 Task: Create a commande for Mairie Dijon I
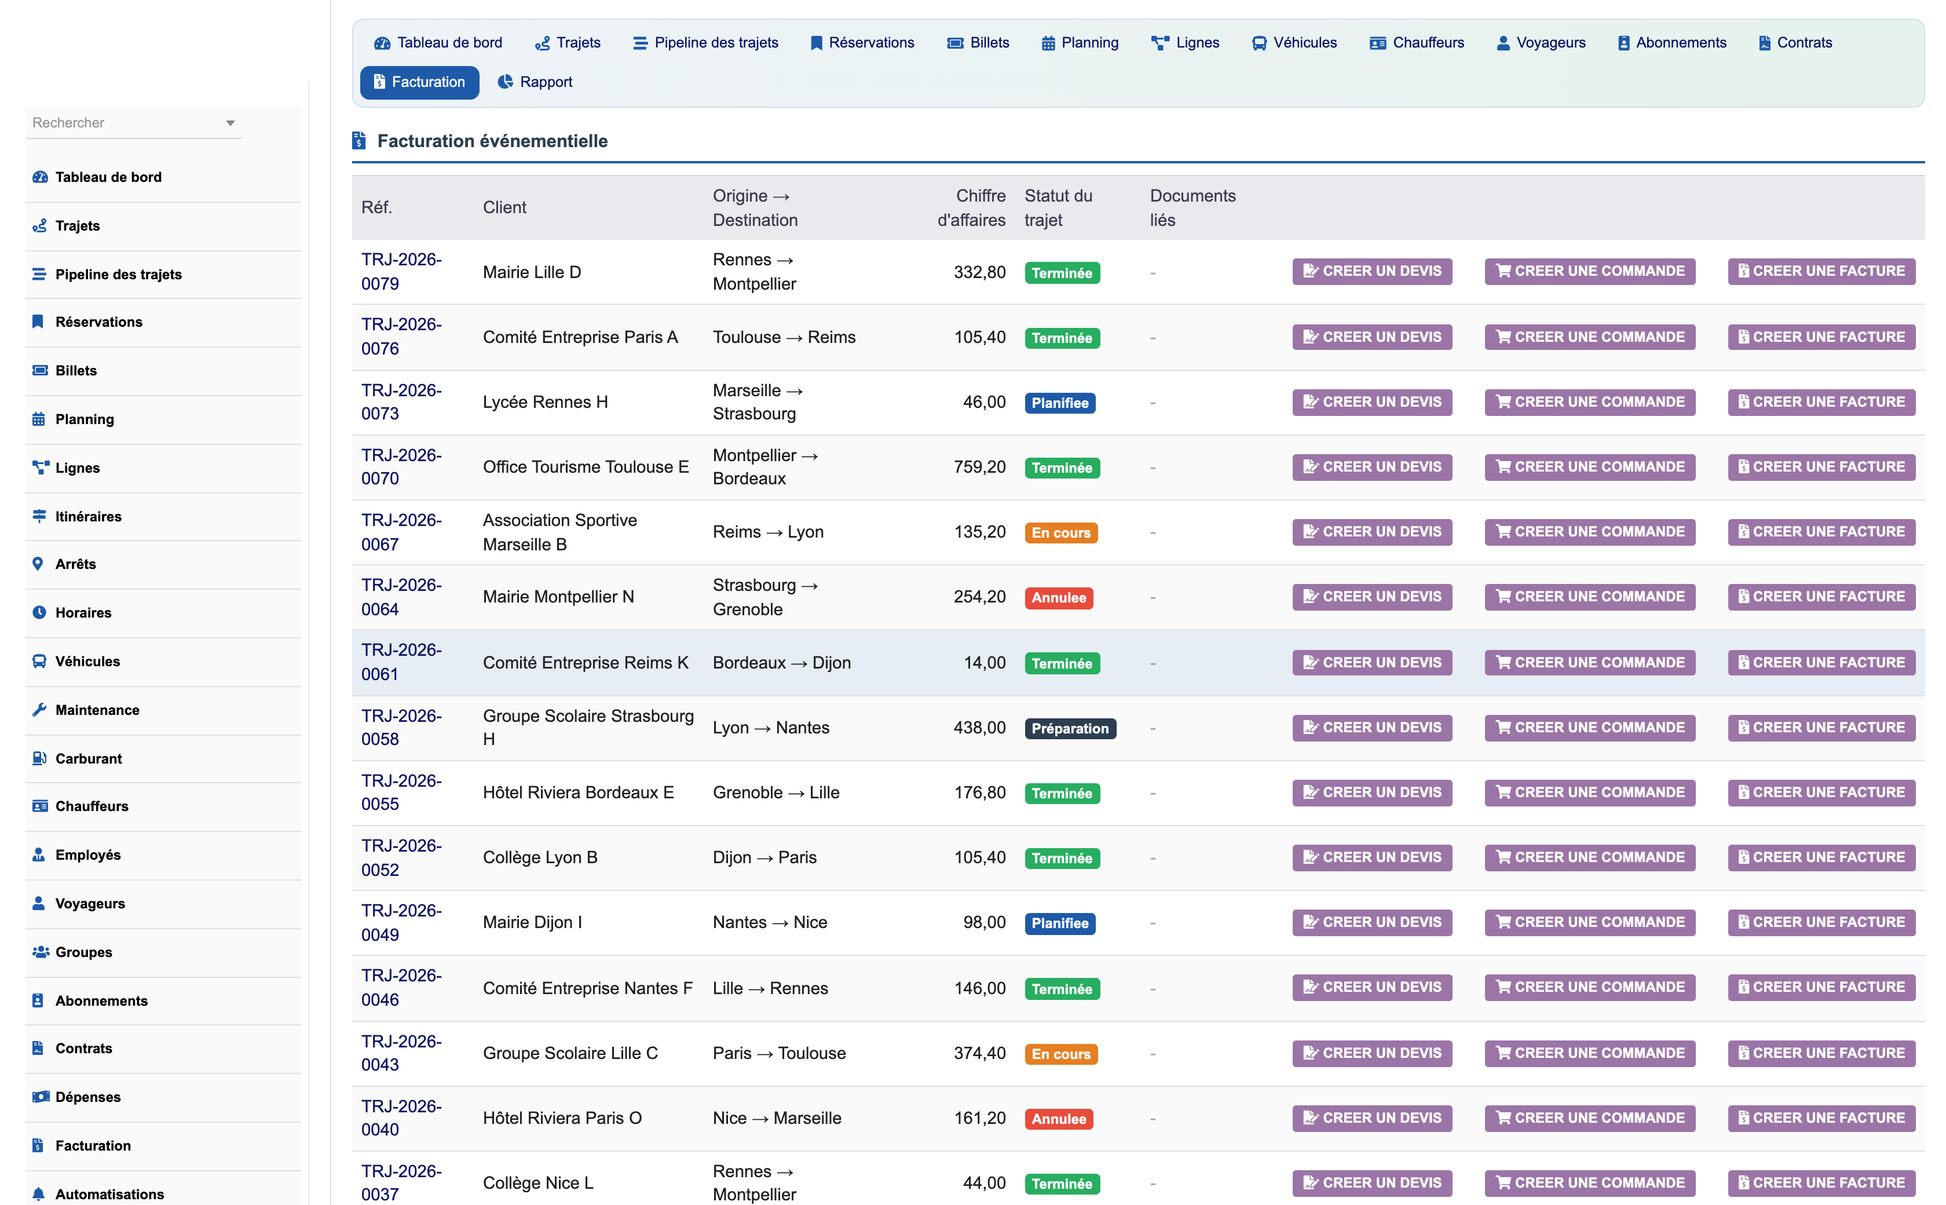[x=1590, y=923]
